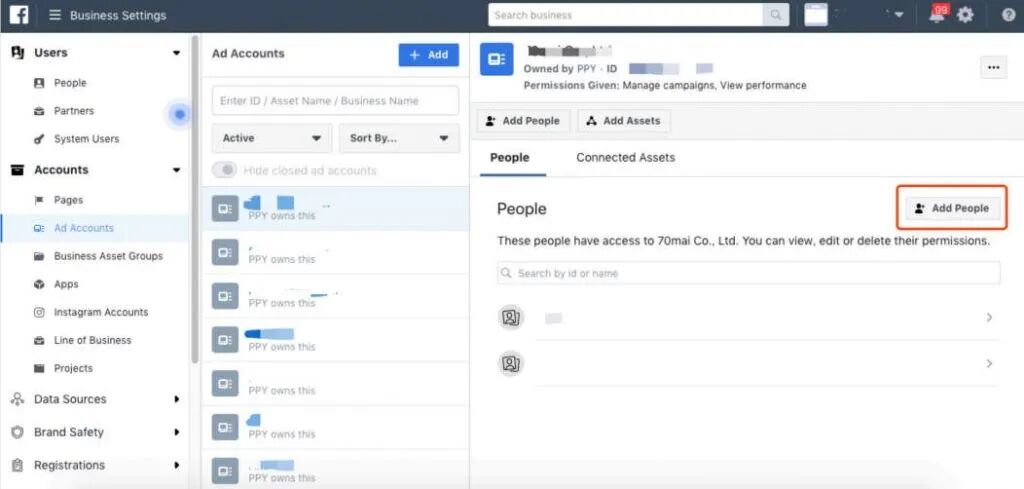
Task: Select Ad Accounts in the sidebar
Action: (84, 228)
